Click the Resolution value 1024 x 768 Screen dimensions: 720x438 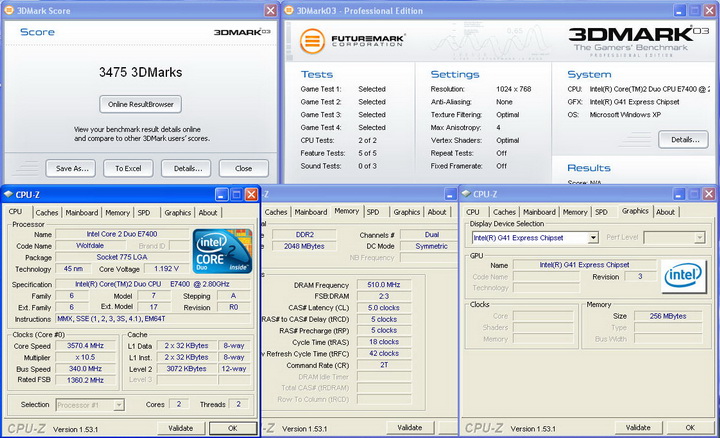[513, 89]
